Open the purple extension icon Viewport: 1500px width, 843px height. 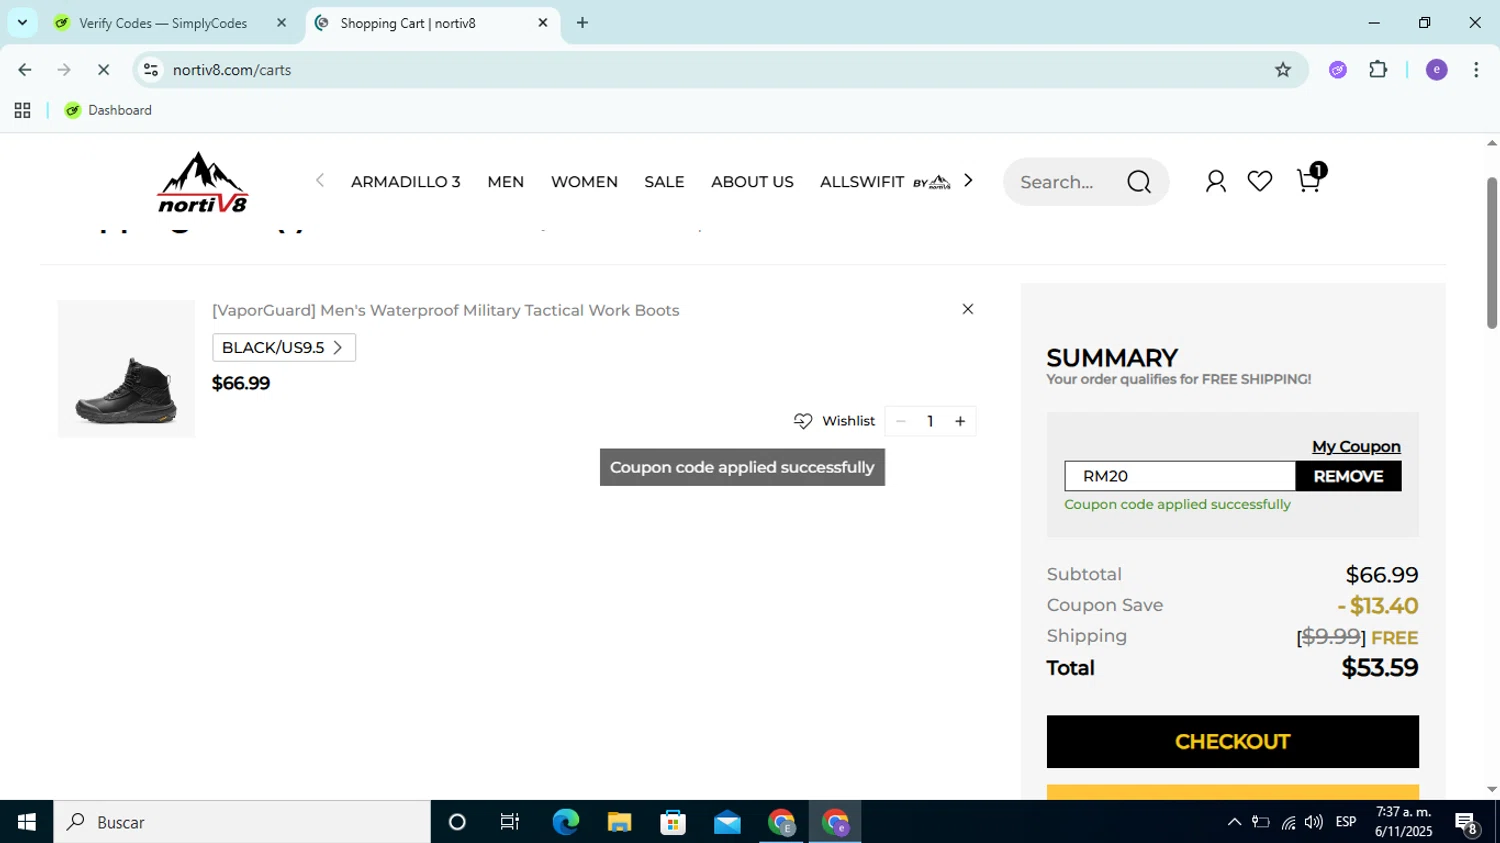[x=1338, y=69]
